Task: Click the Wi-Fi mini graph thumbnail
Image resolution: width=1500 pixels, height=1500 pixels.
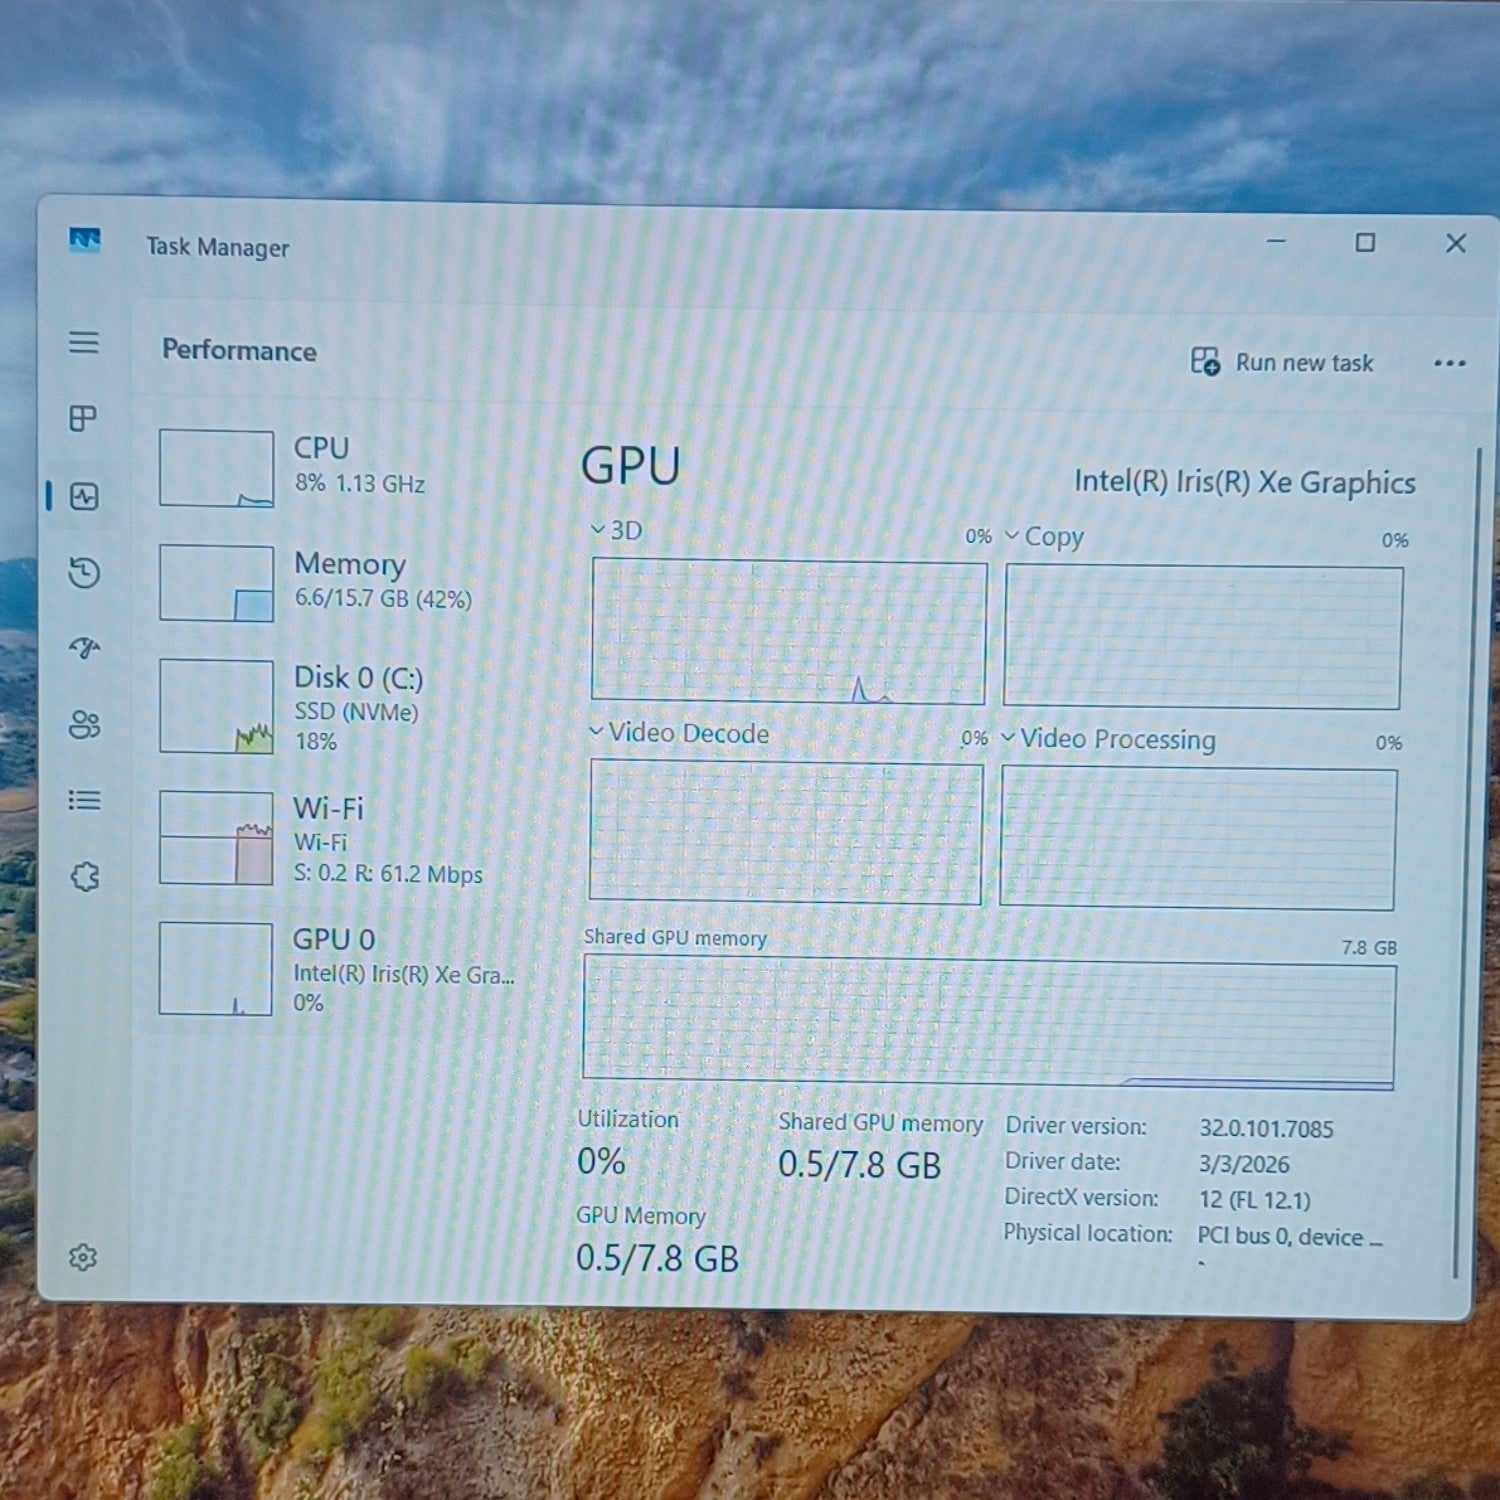Action: (x=216, y=838)
